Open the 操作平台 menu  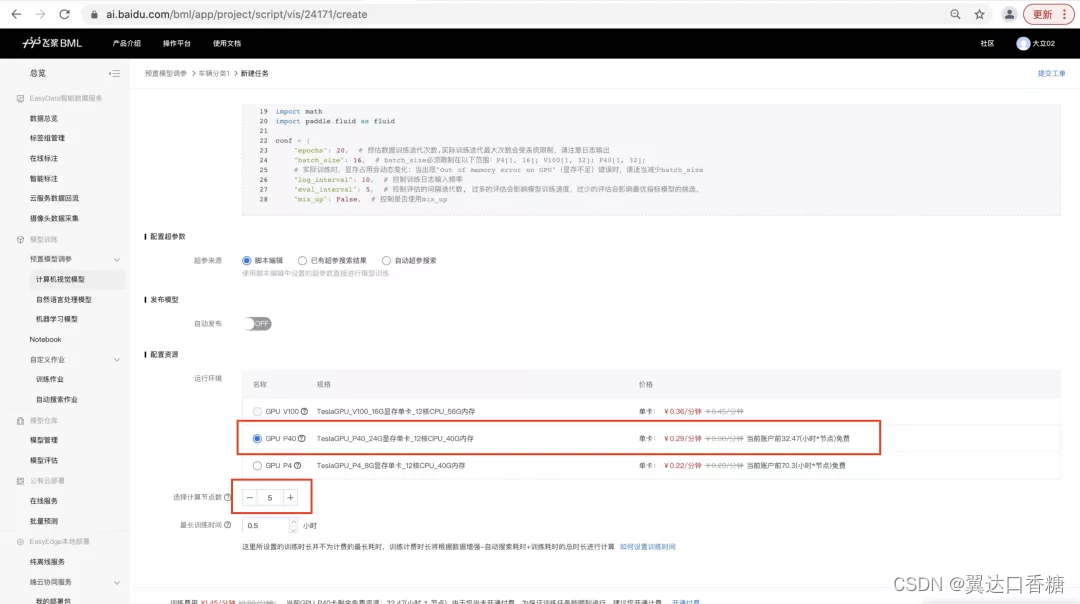click(176, 43)
